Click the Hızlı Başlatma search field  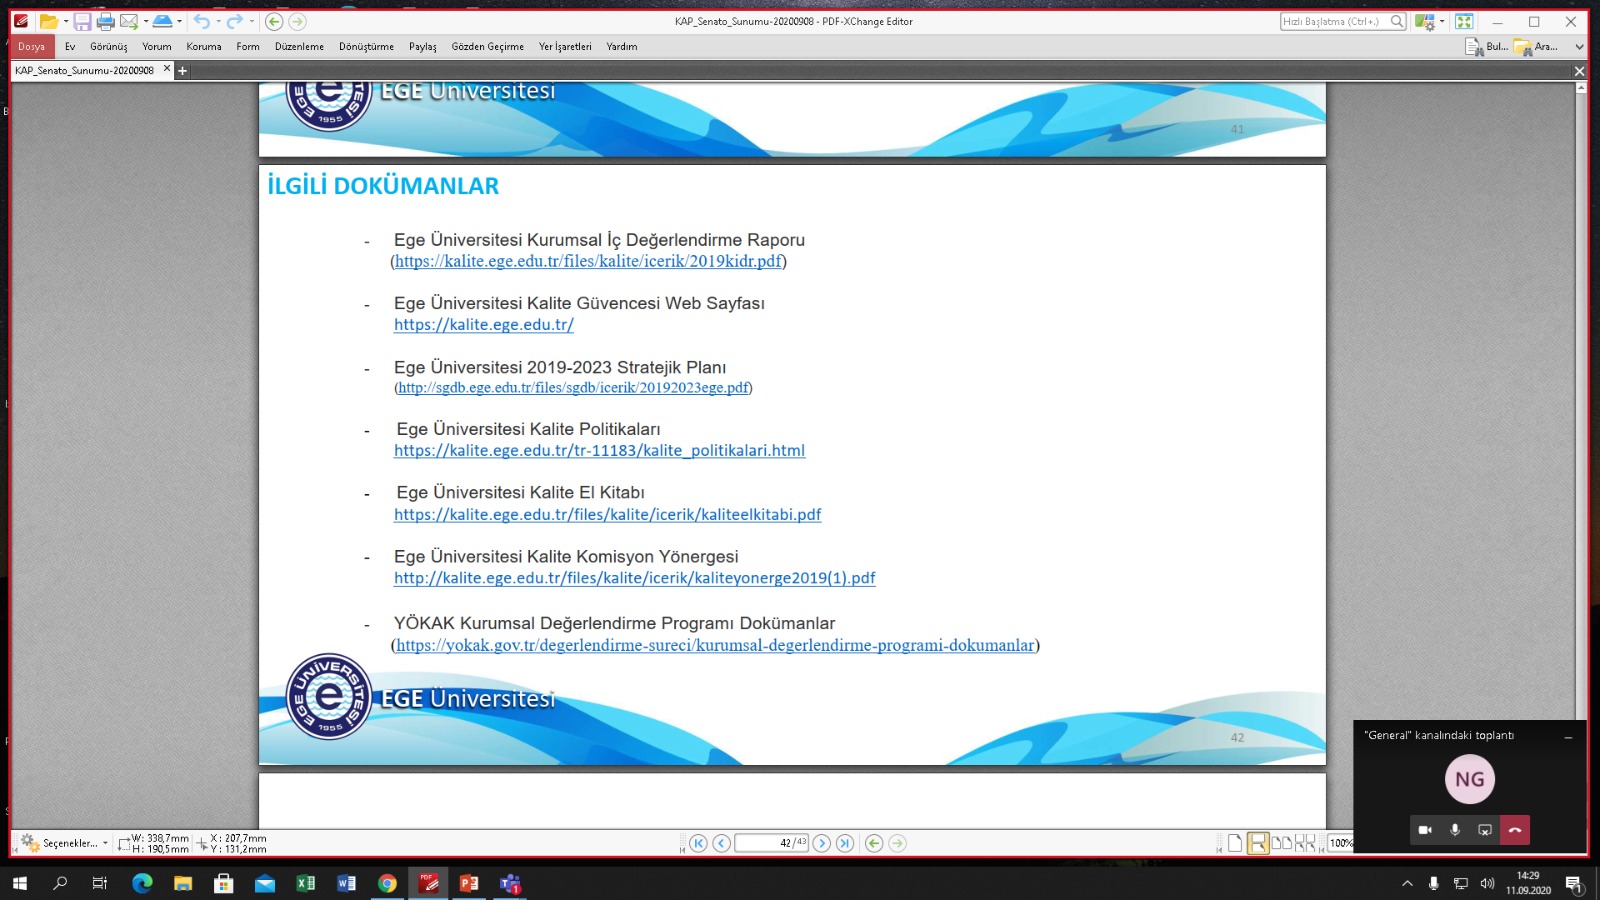pyautogui.click(x=1335, y=21)
